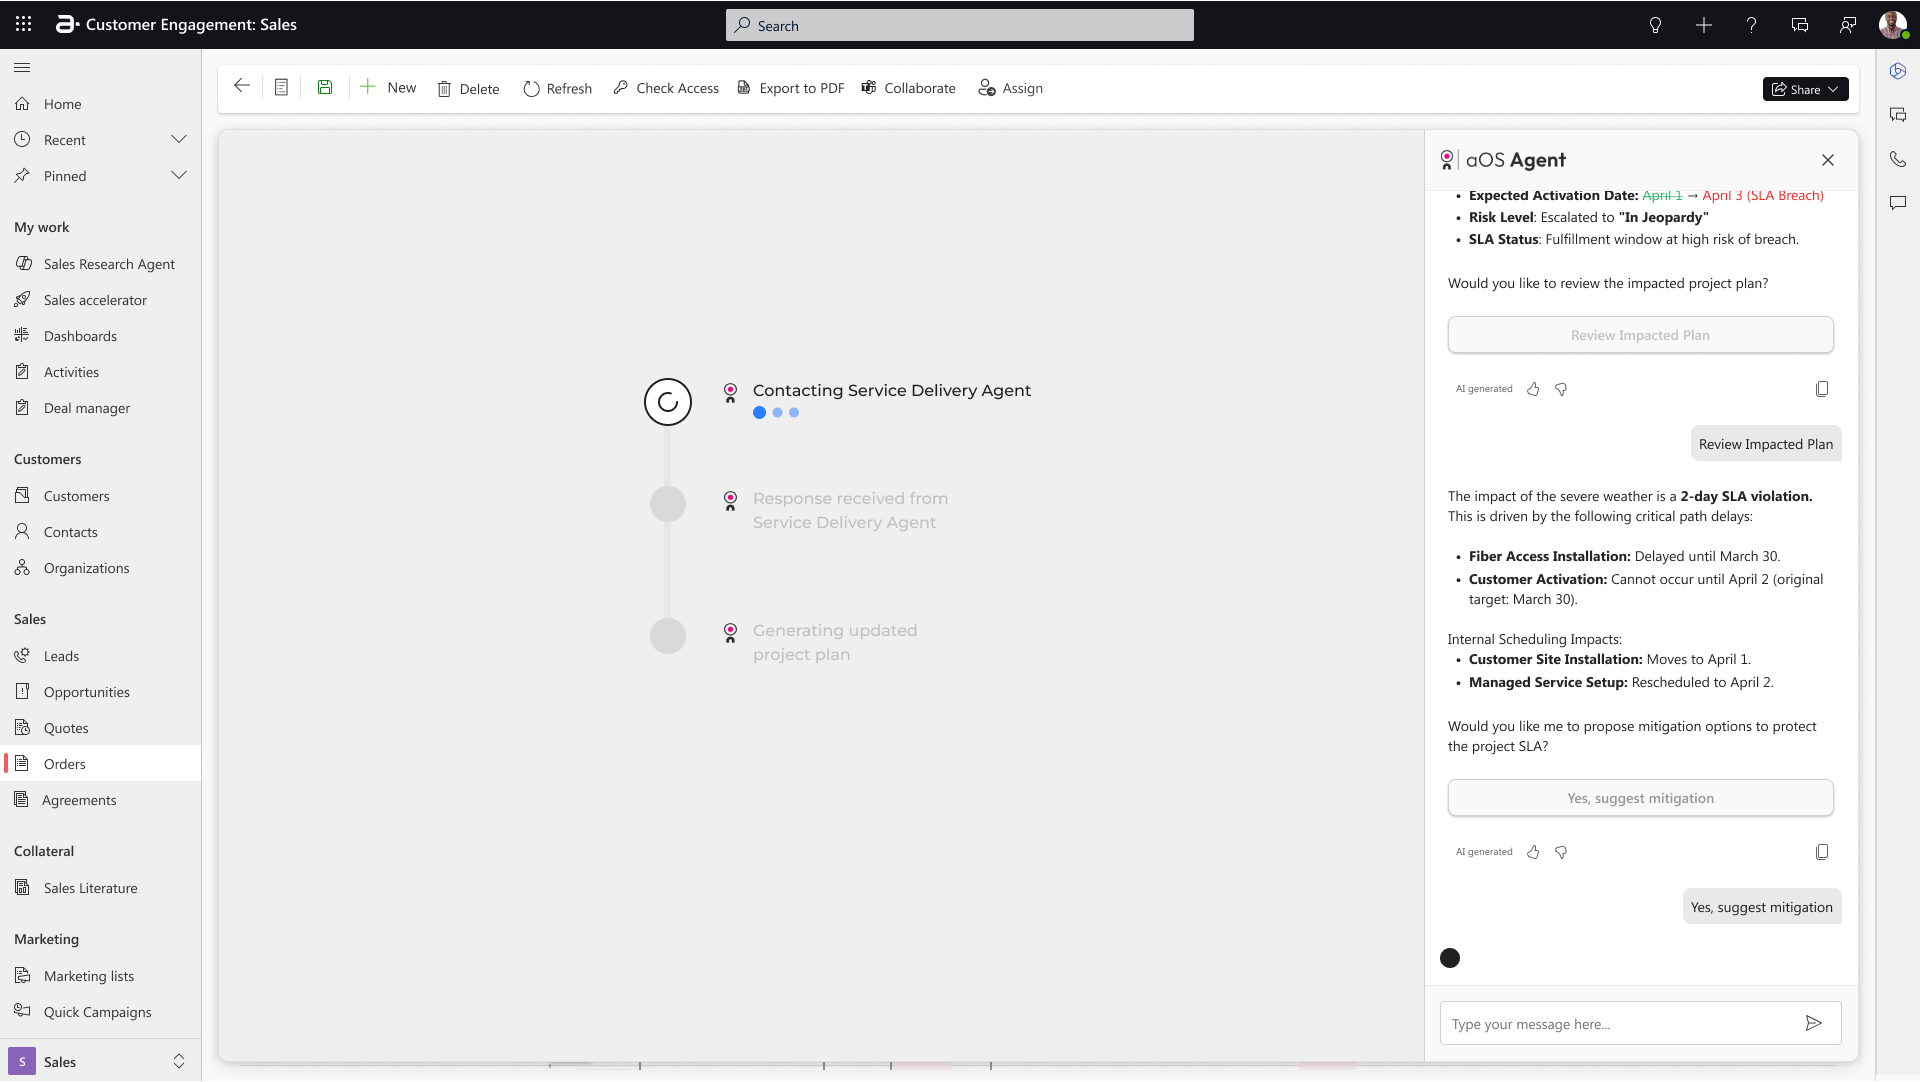
Task: Click Export to PDF
Action: pos(791,88)
